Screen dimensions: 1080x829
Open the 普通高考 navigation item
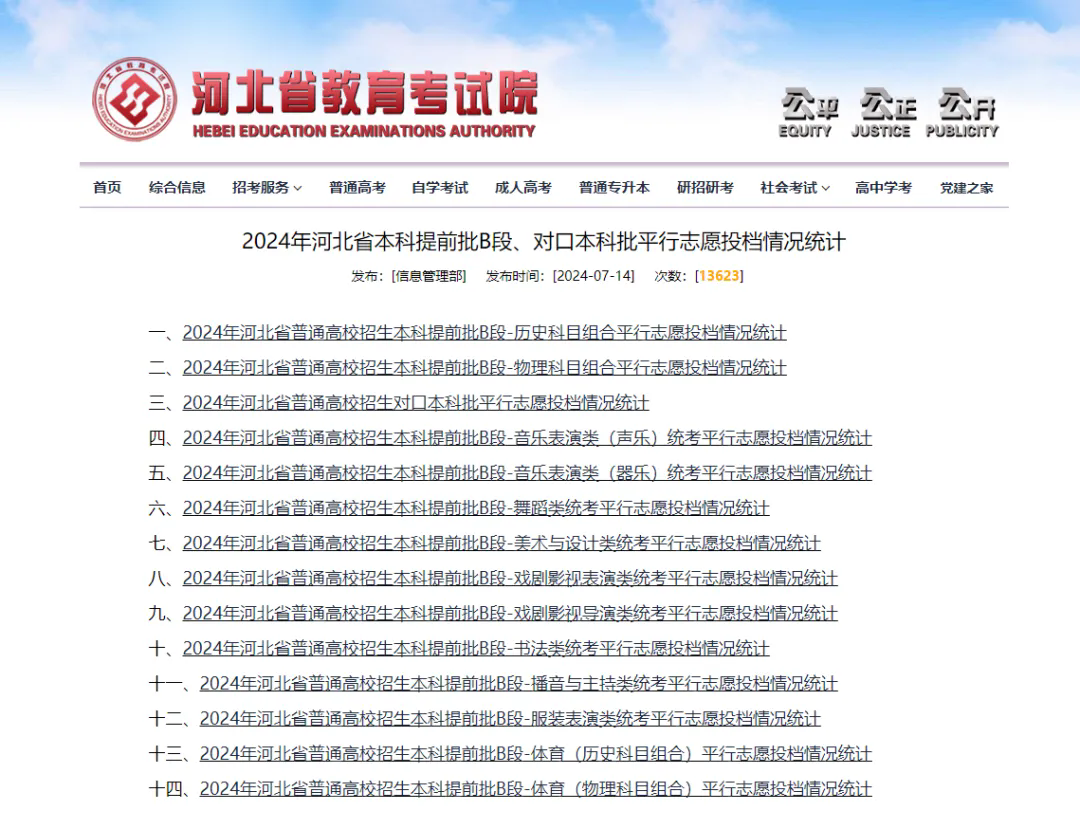click(x=357, y=187)
